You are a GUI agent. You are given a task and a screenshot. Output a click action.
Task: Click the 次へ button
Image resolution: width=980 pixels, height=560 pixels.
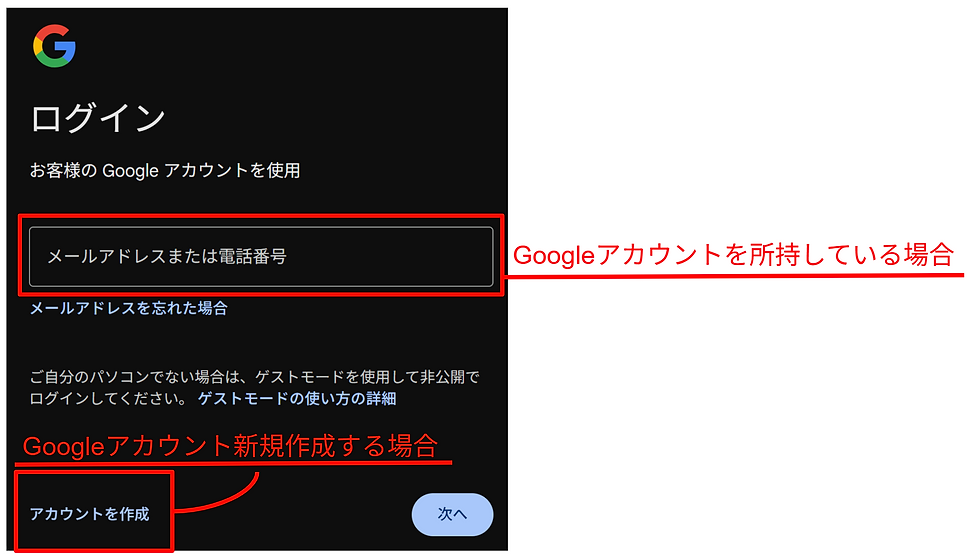pos(452,514)
